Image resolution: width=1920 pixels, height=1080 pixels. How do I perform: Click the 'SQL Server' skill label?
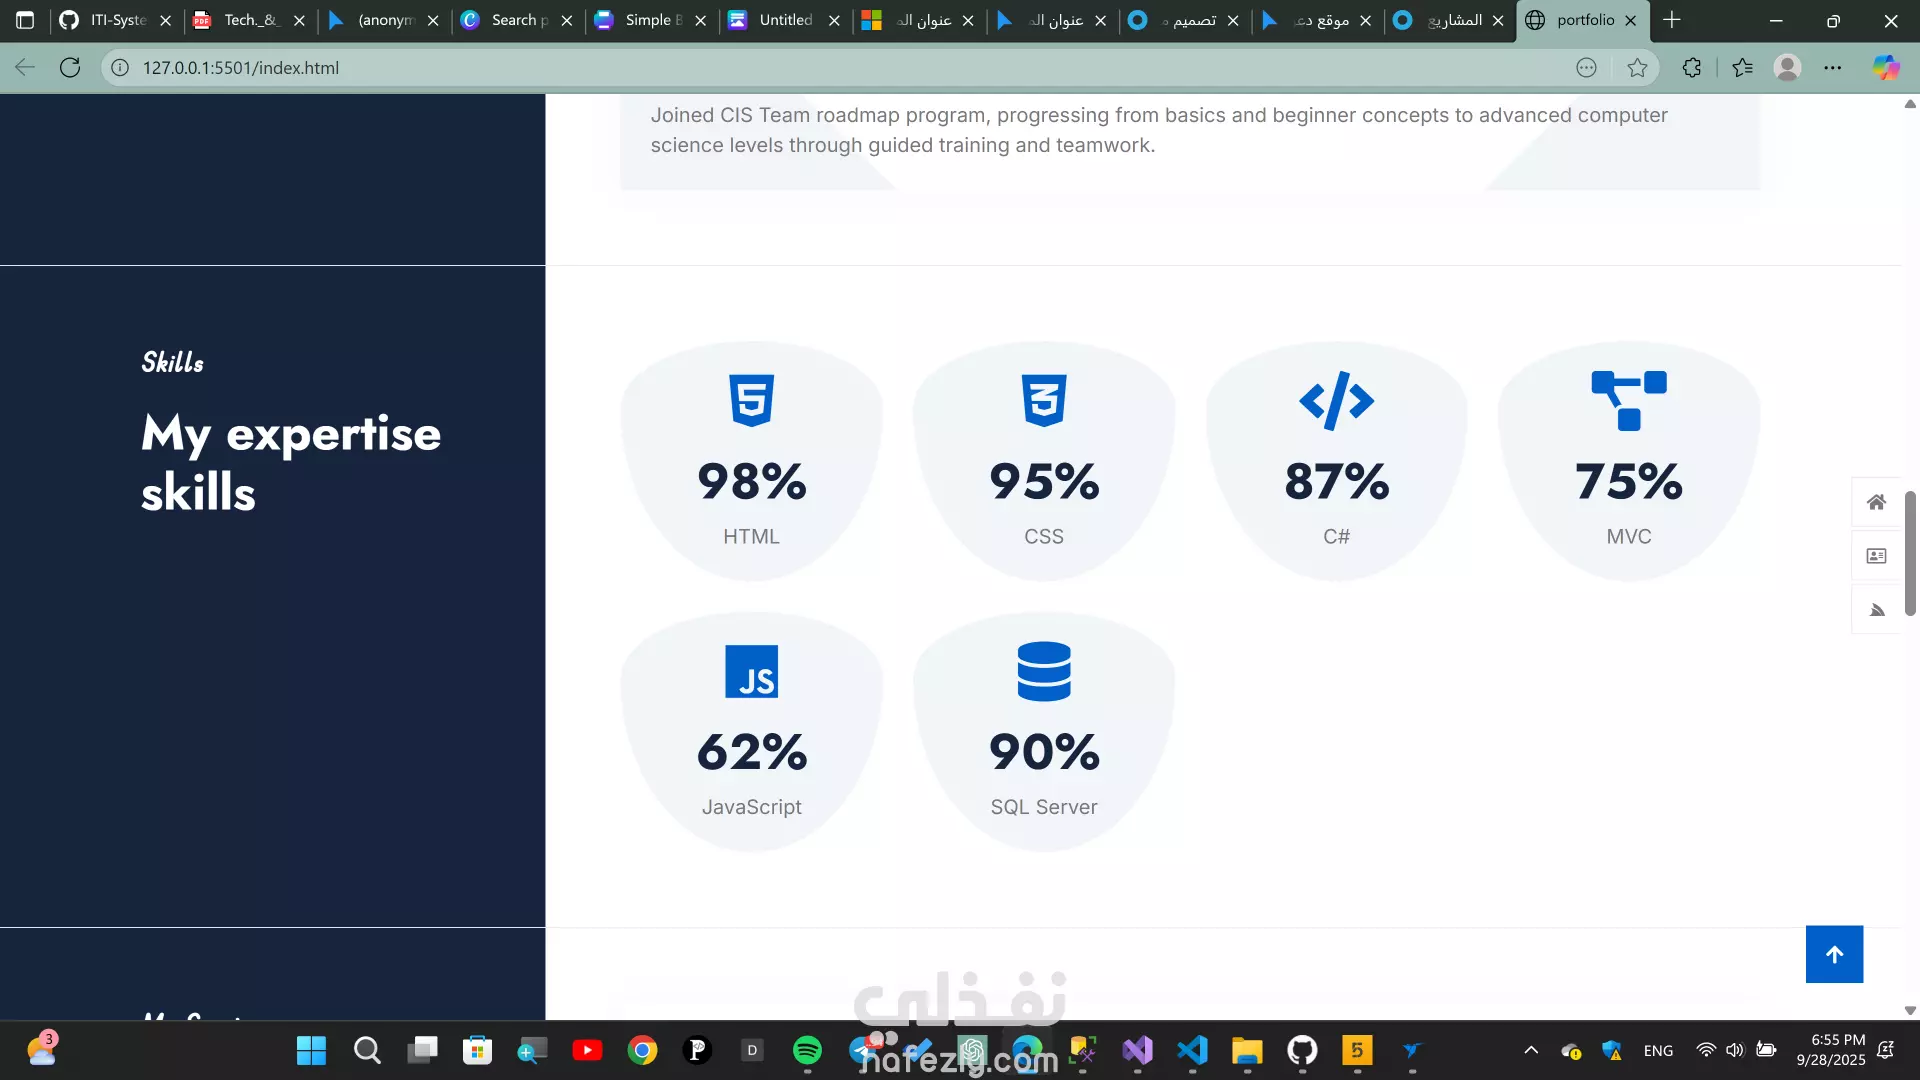click(1044, 807)
